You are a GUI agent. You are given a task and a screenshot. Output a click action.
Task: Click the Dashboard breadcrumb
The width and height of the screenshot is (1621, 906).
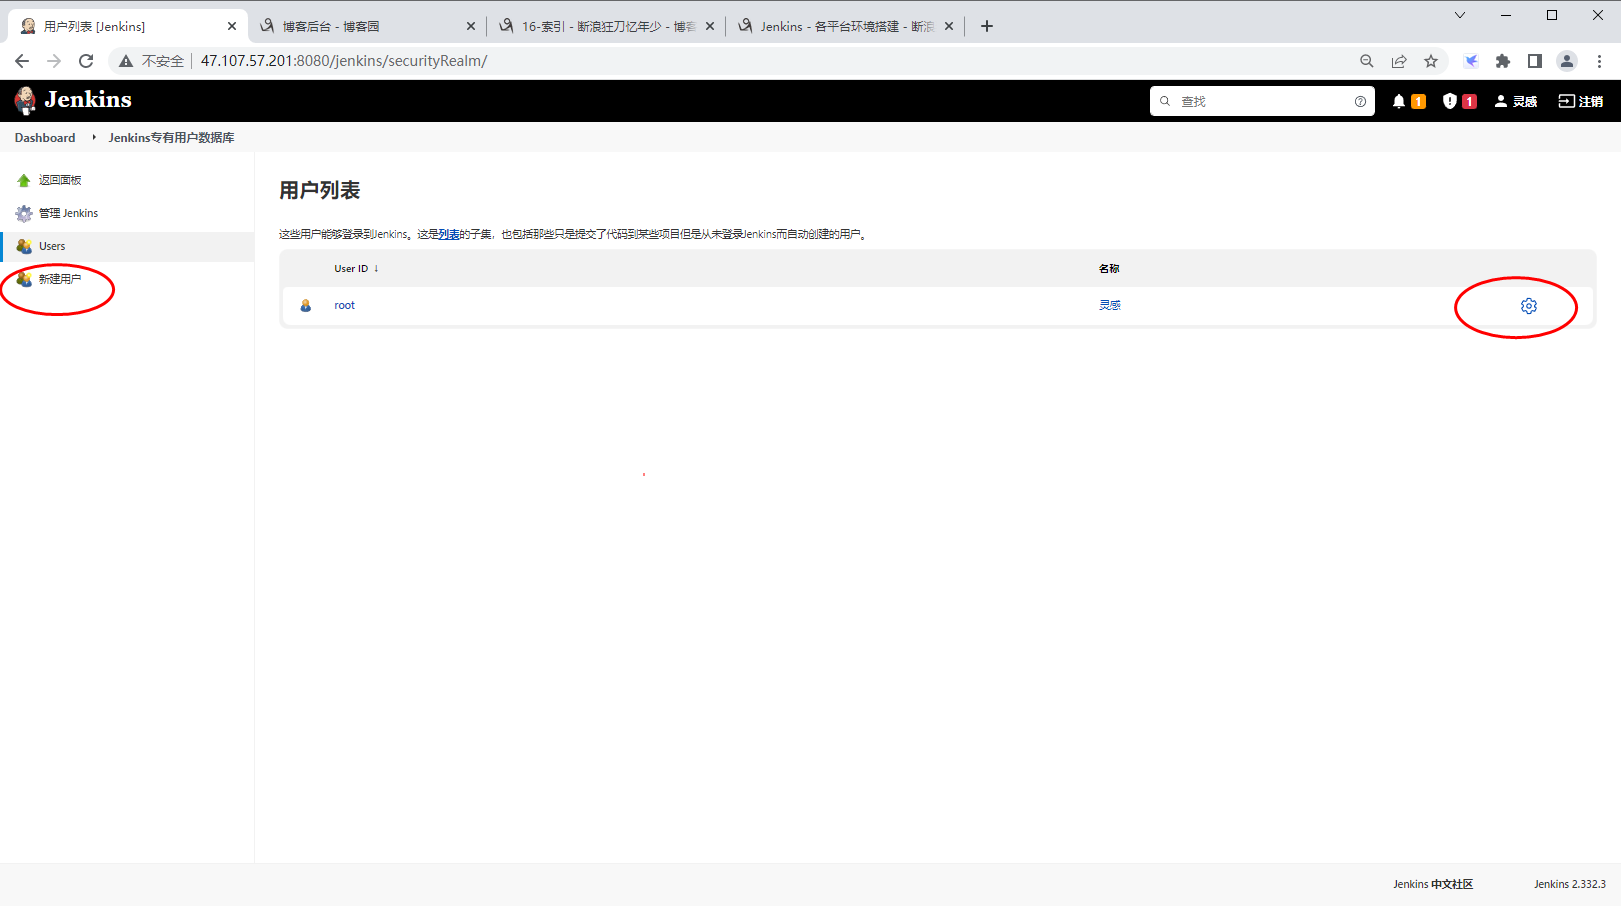coord(45,138)
